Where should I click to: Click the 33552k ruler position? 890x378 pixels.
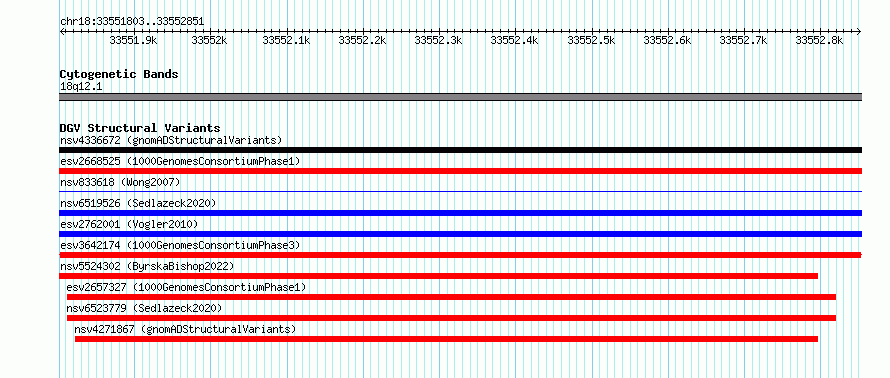(x=209, y=40)
